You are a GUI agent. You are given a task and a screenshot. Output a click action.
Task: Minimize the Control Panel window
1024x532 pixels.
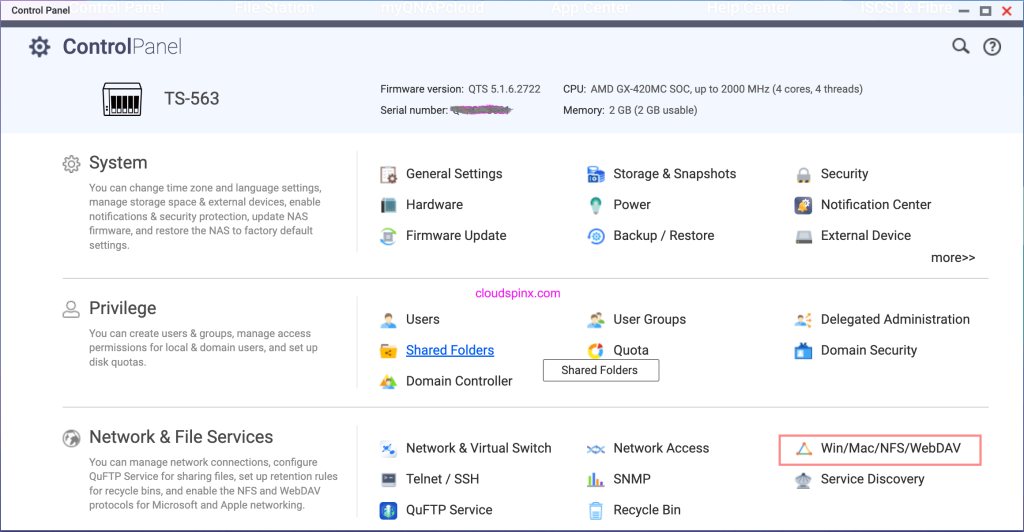coord(964,11)
